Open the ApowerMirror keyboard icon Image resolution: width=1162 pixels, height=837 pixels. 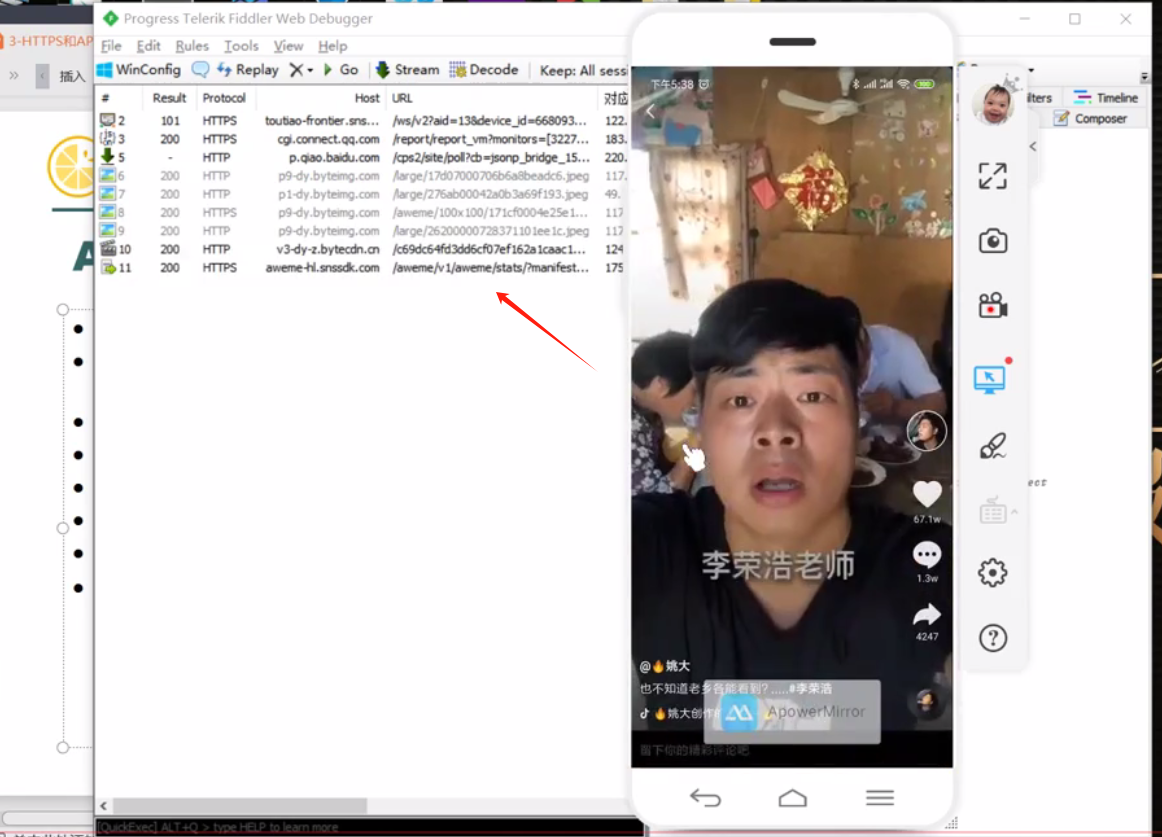pyautogui.click(x=992, y=512)
